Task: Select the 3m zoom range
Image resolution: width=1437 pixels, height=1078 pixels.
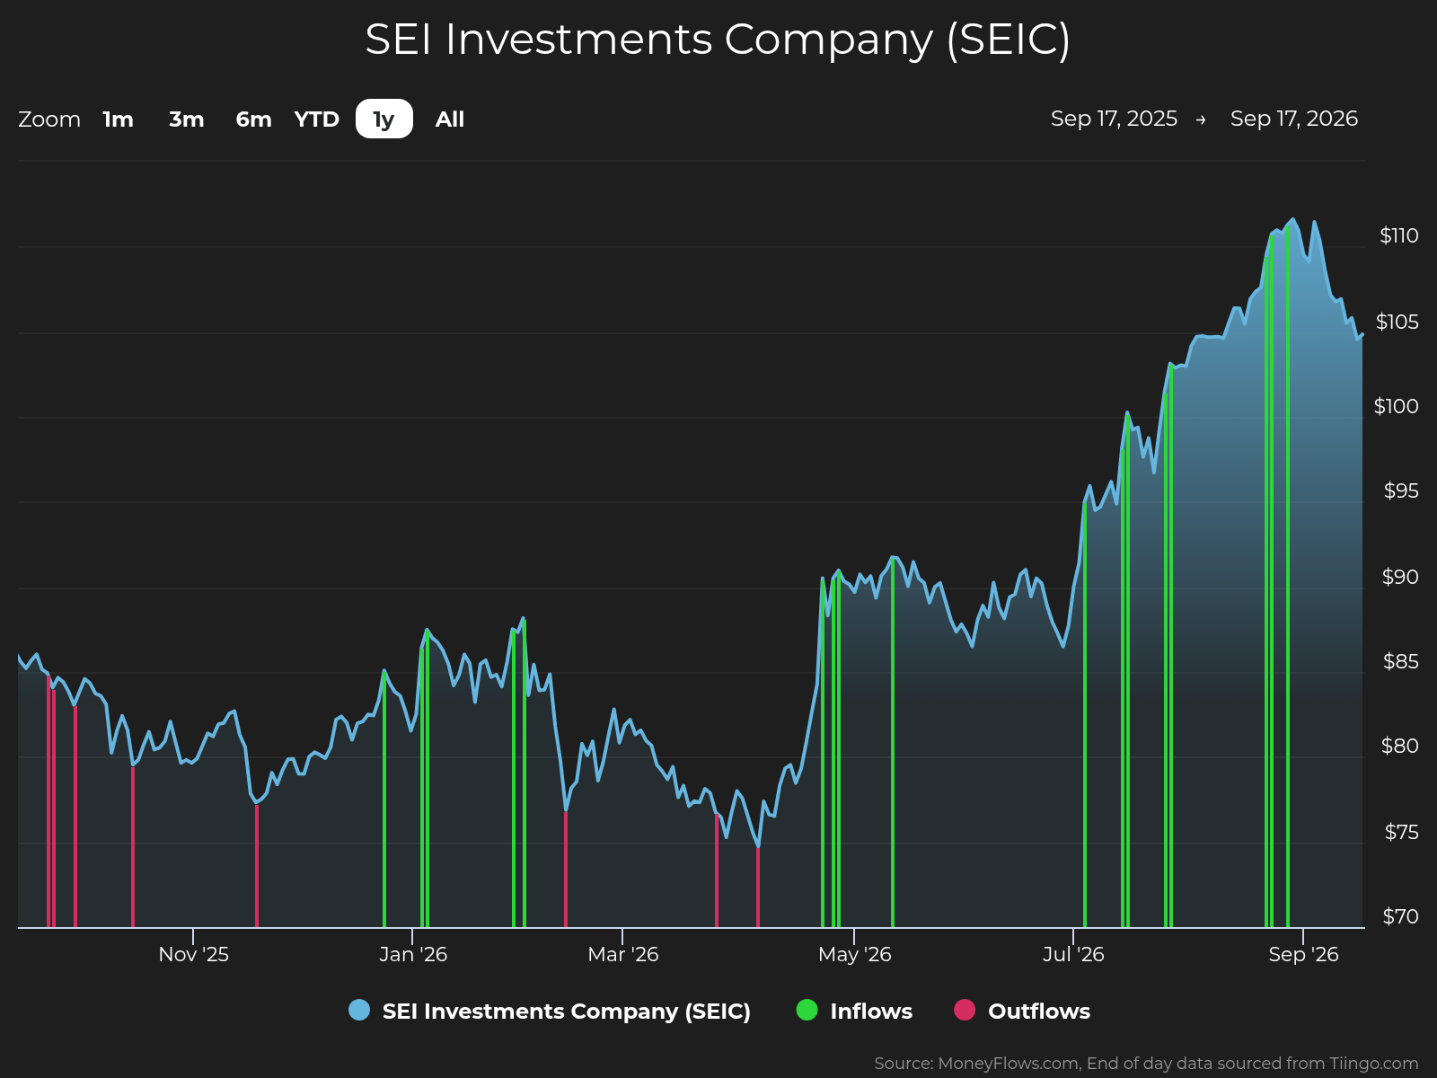Action: [x=186, y=119]
